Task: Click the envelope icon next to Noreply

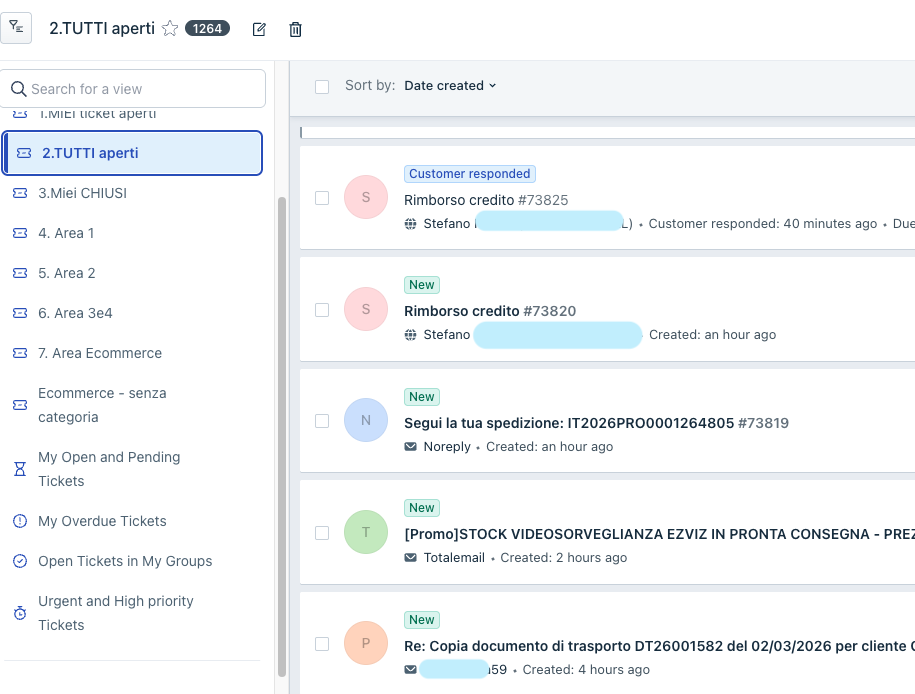Action: point(409,446)
